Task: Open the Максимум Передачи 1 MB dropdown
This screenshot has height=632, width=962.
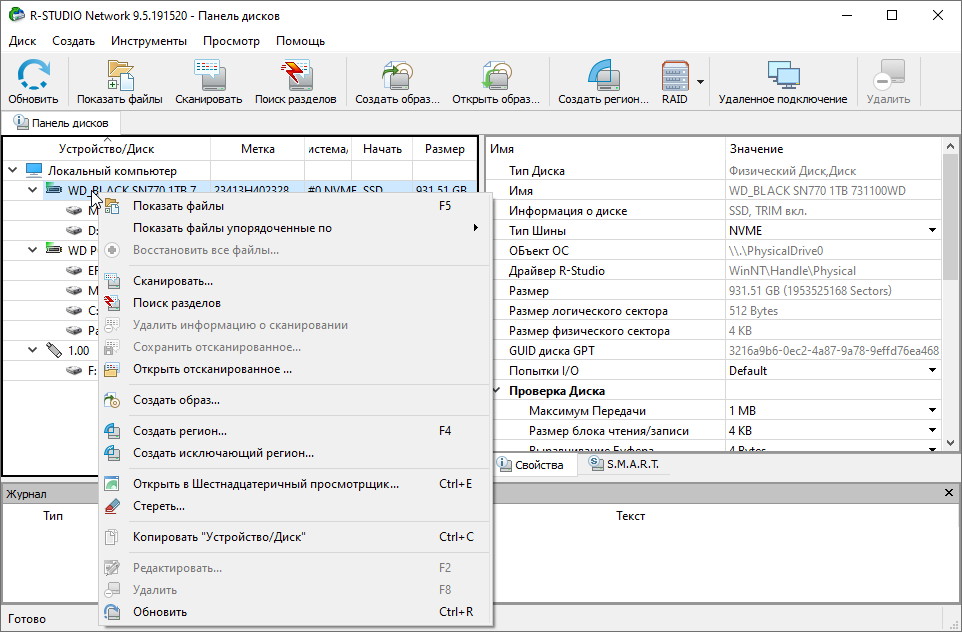Action: [x=932, y=410]
